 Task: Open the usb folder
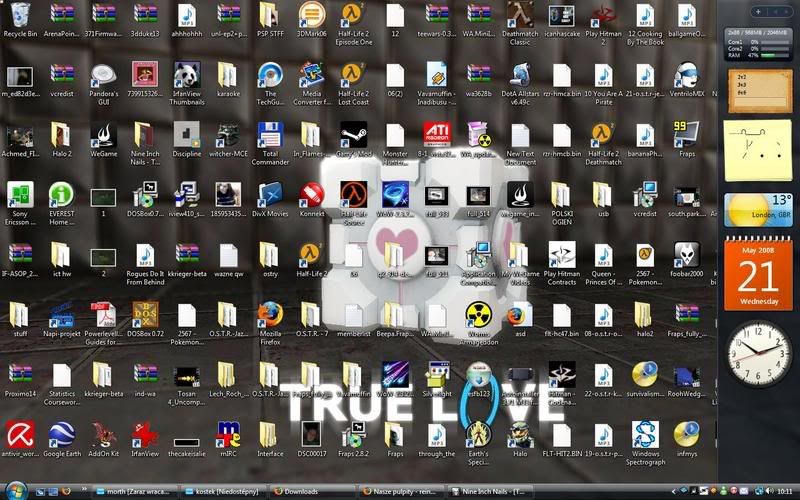(x=603, y=194)
